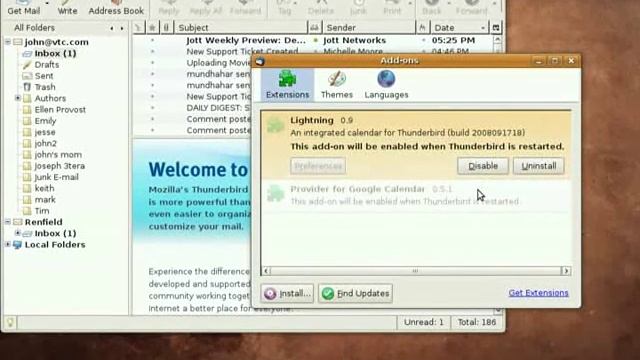640x360 pixels.
Task: Select the Local Folders item
Action: pyautogui.click(x=55, y=244)
